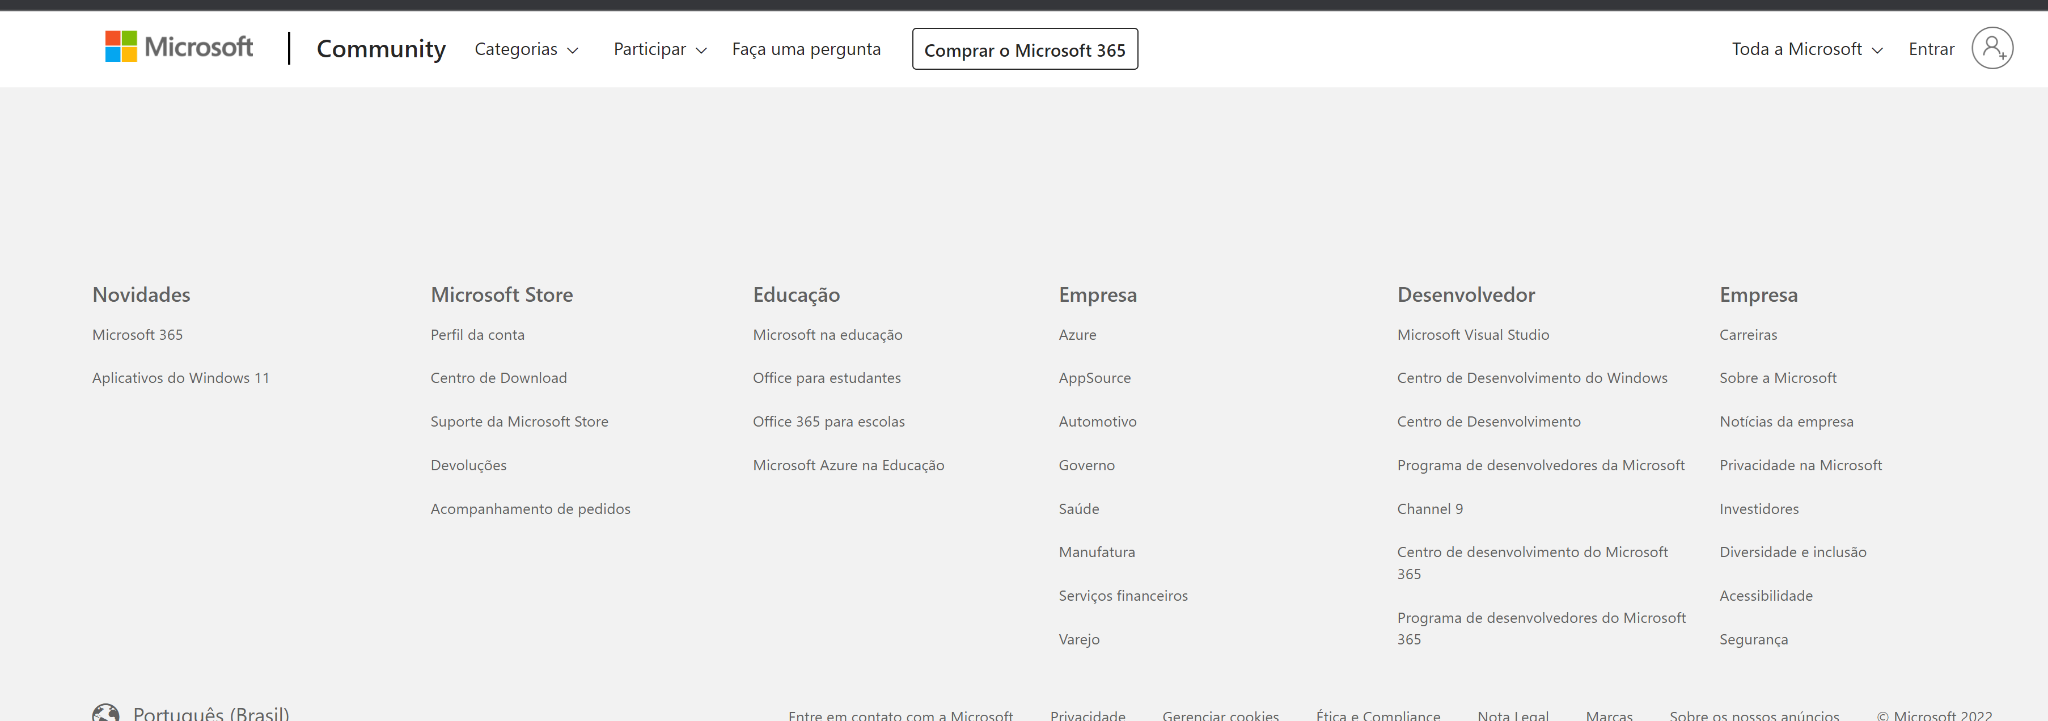Open the Channel 9 link

[x=1430, y=509]
